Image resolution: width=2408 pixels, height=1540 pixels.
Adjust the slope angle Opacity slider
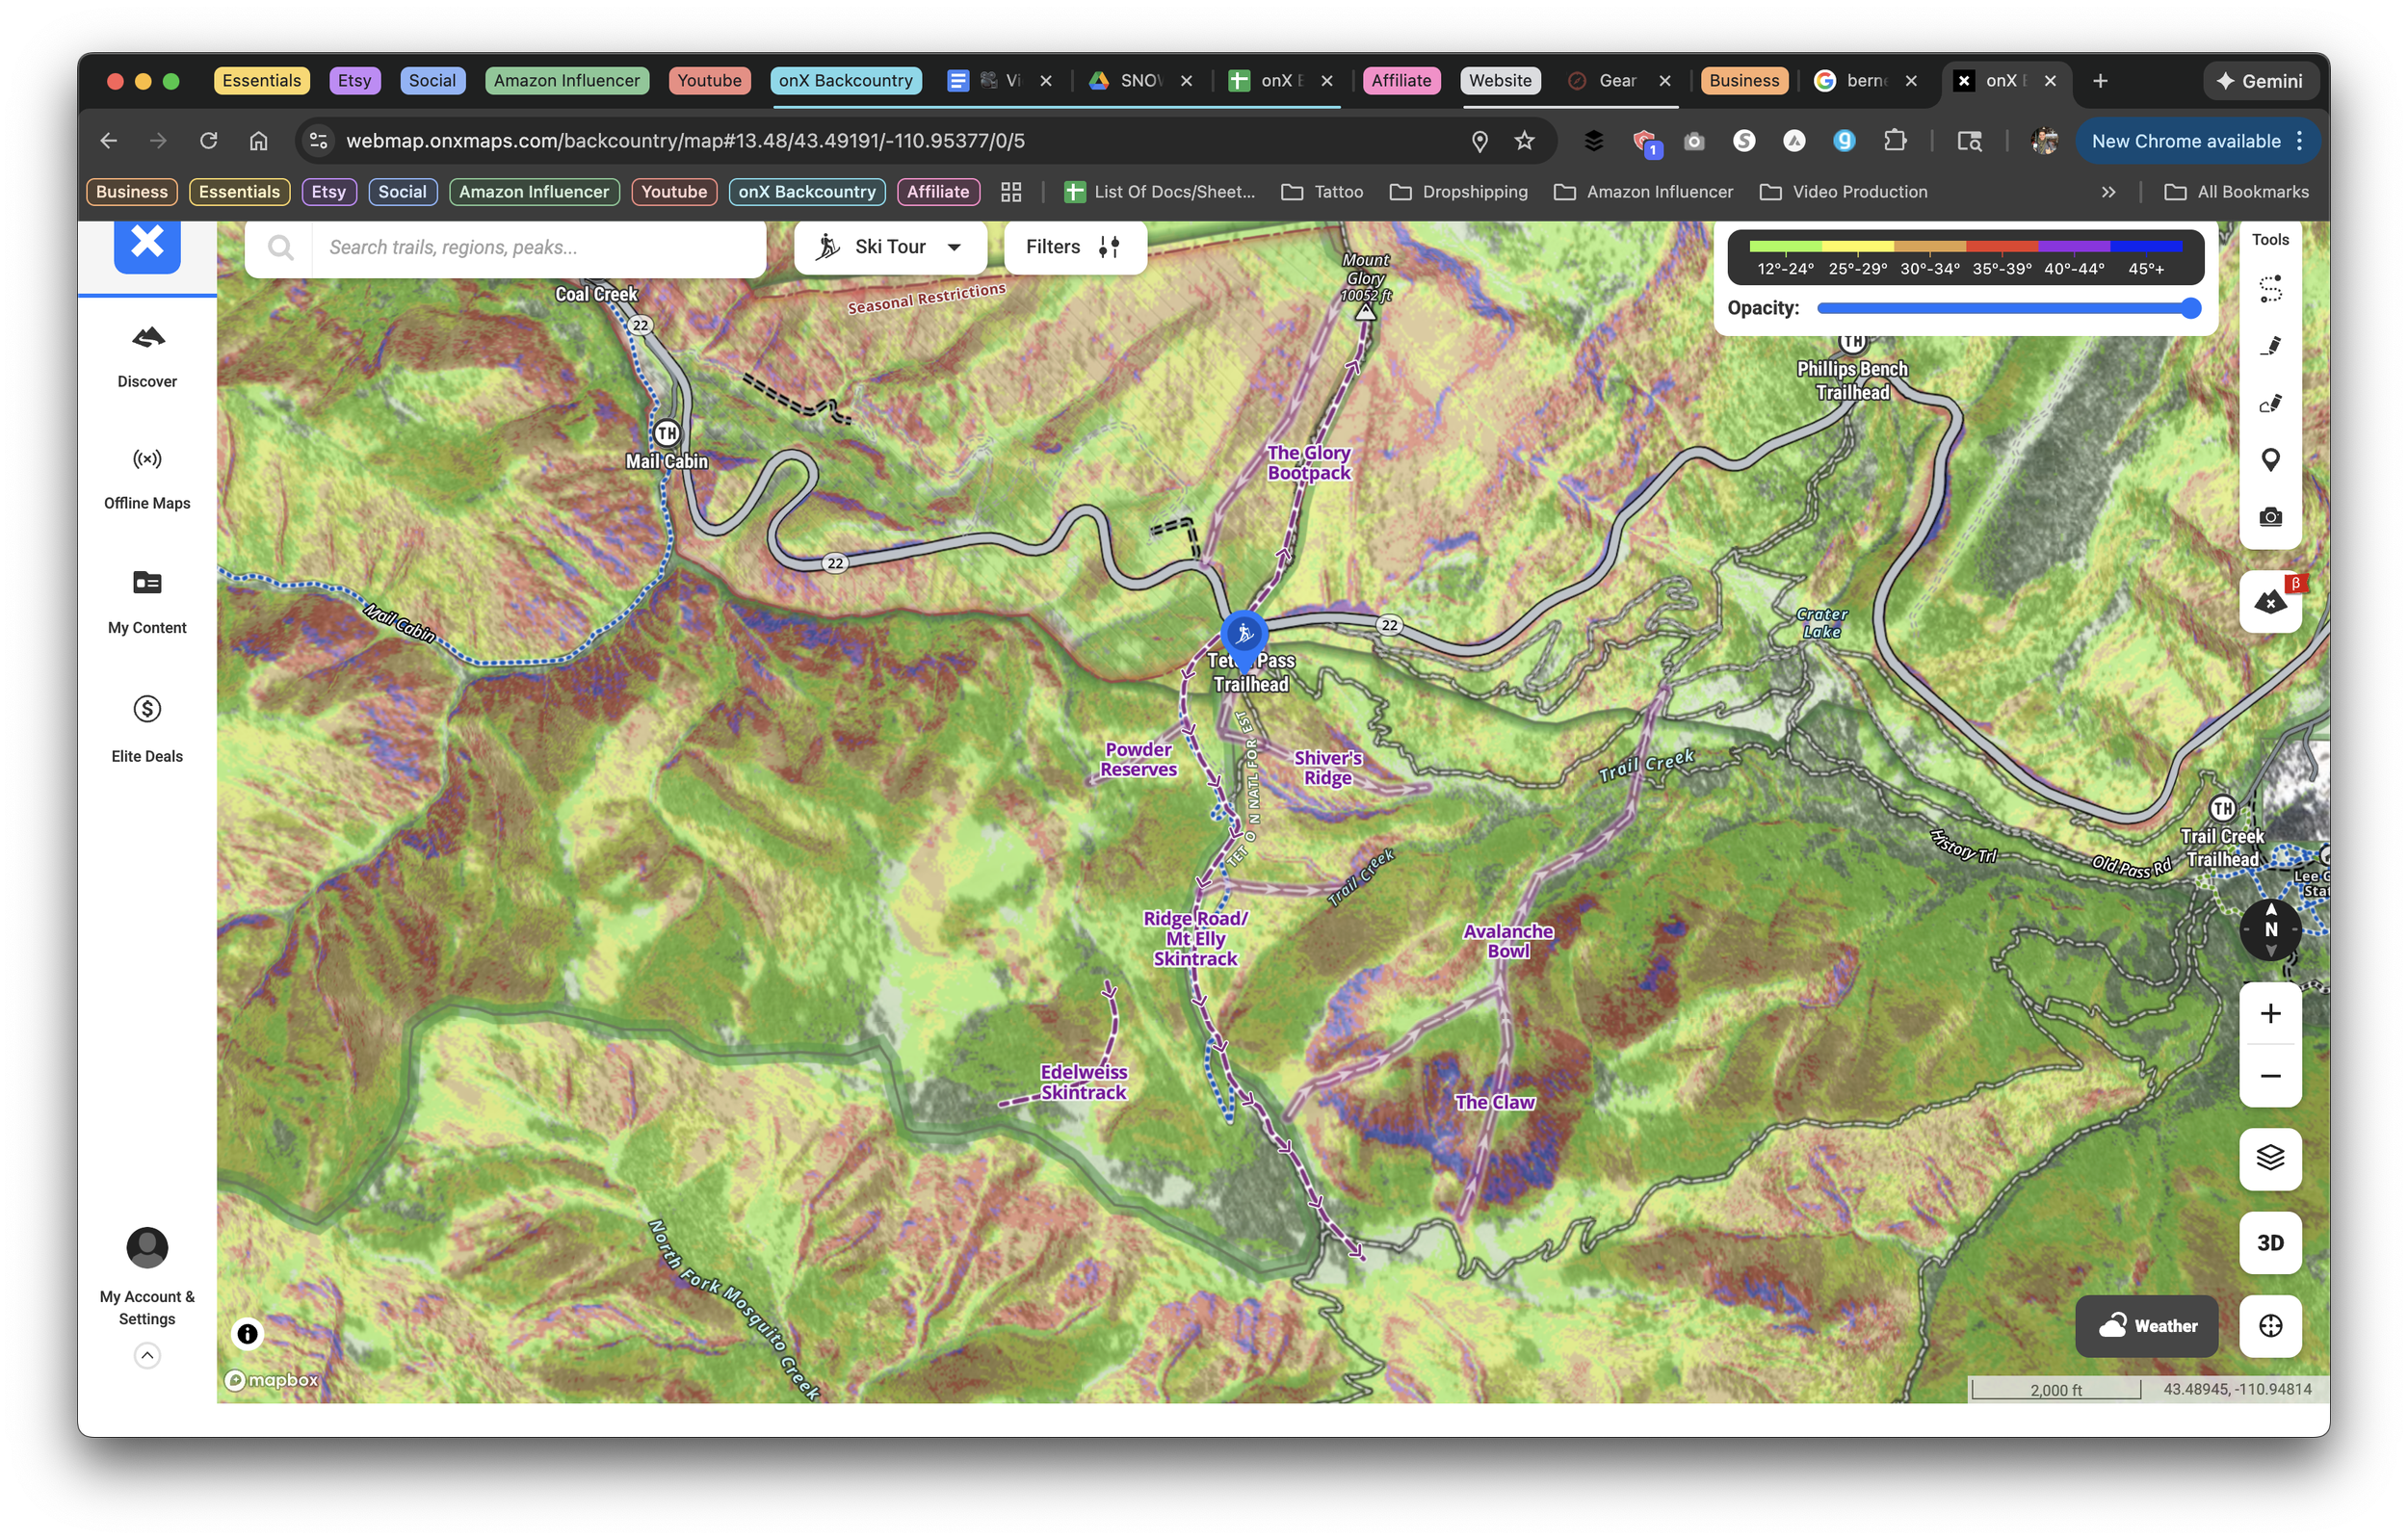pyautogui.click(x=2189, y=308)
